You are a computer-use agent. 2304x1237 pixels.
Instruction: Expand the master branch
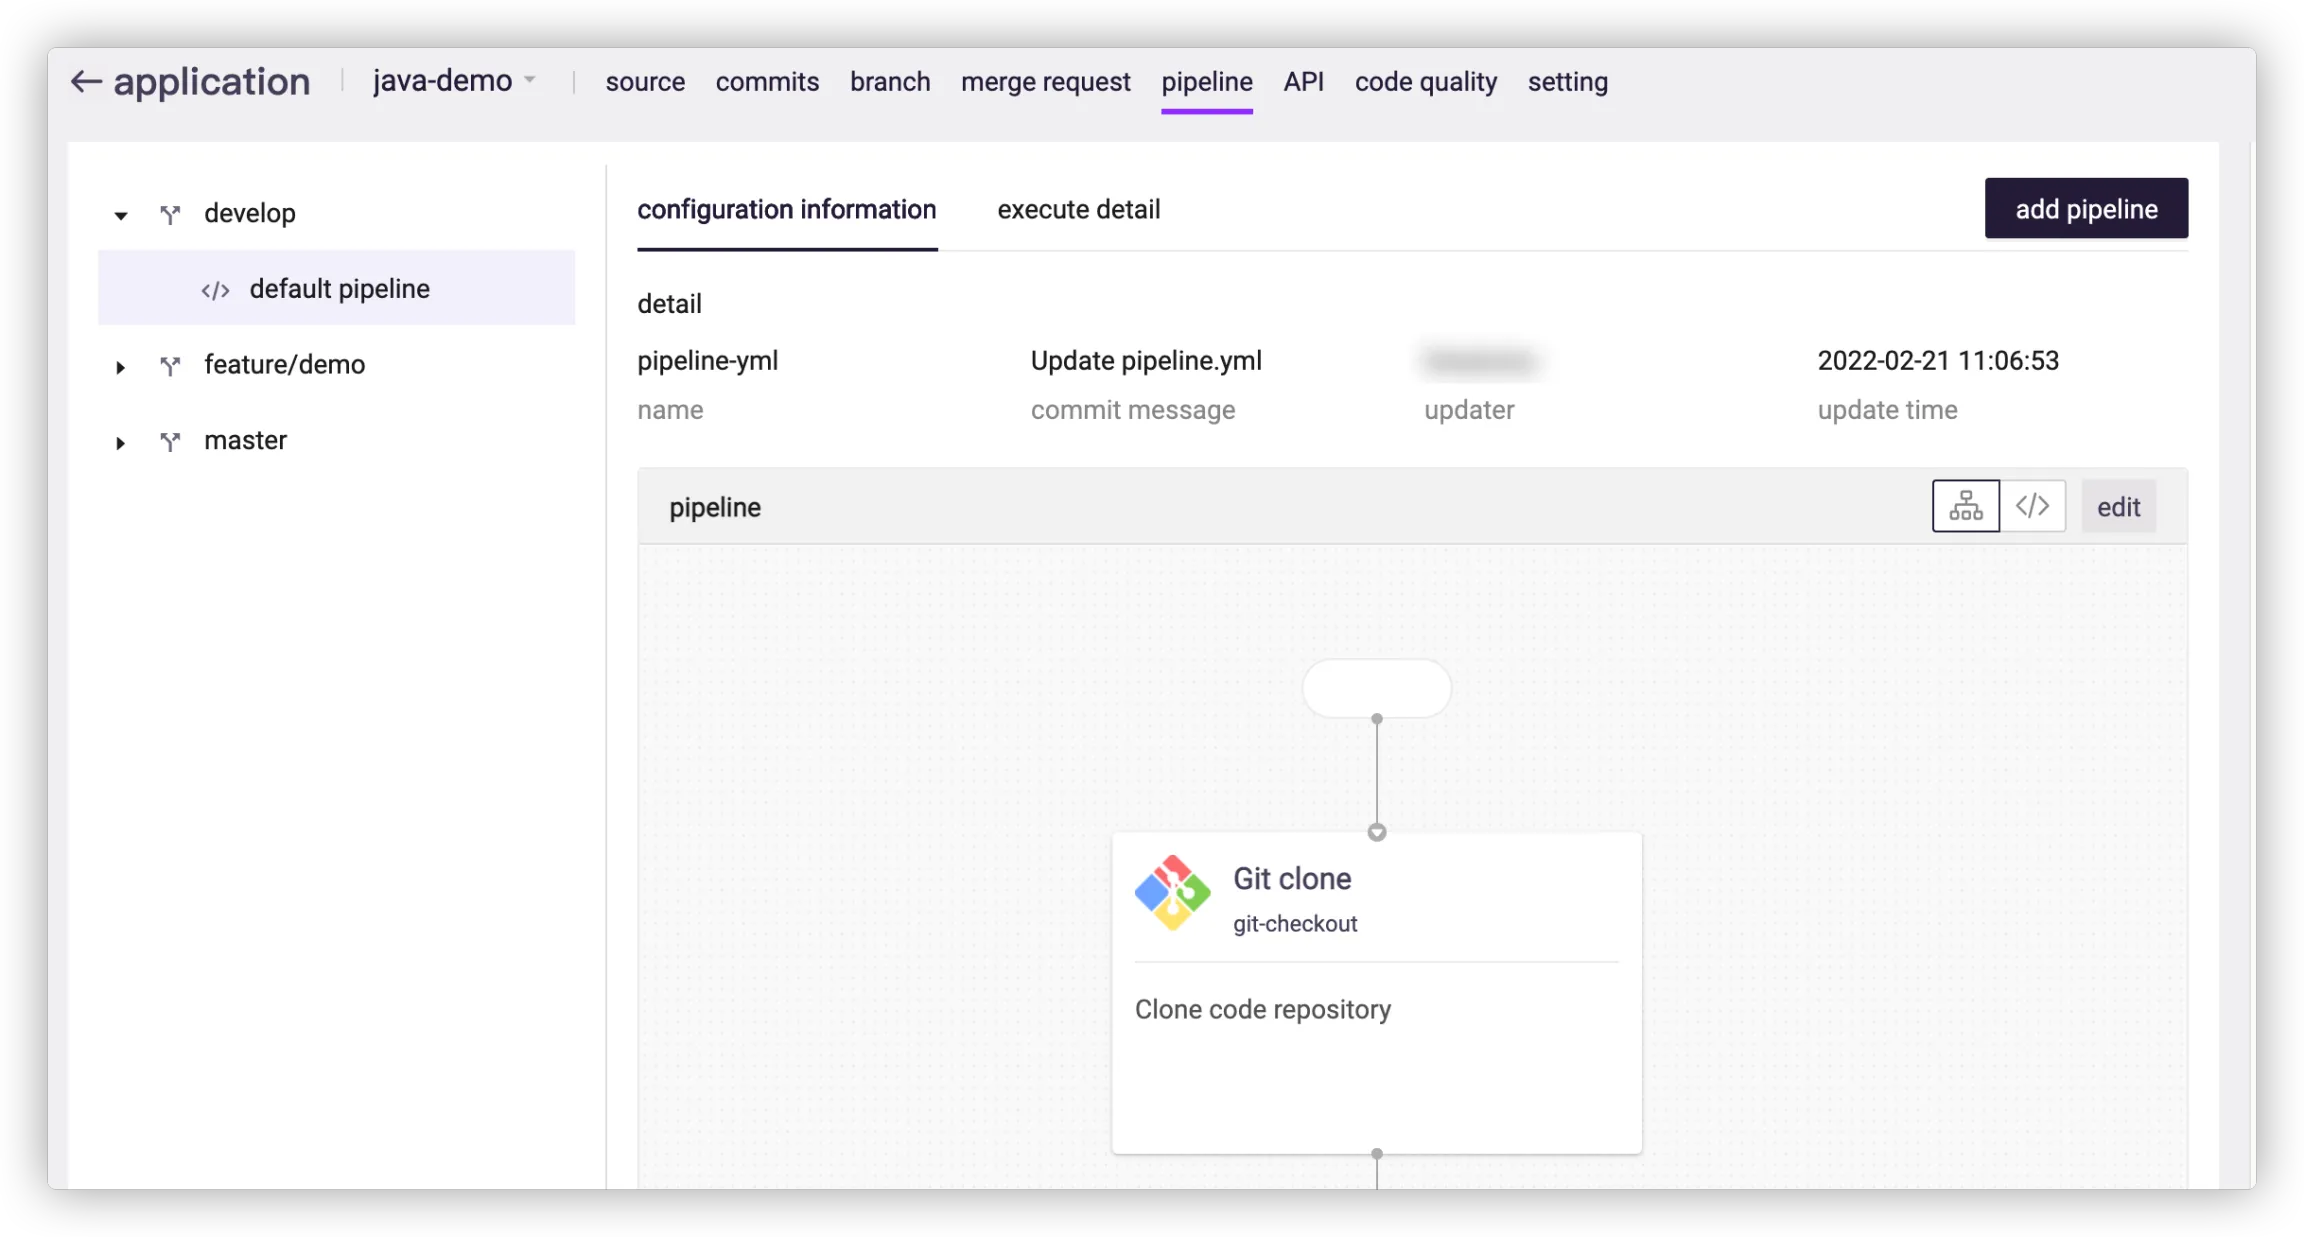tap(121, 442)
